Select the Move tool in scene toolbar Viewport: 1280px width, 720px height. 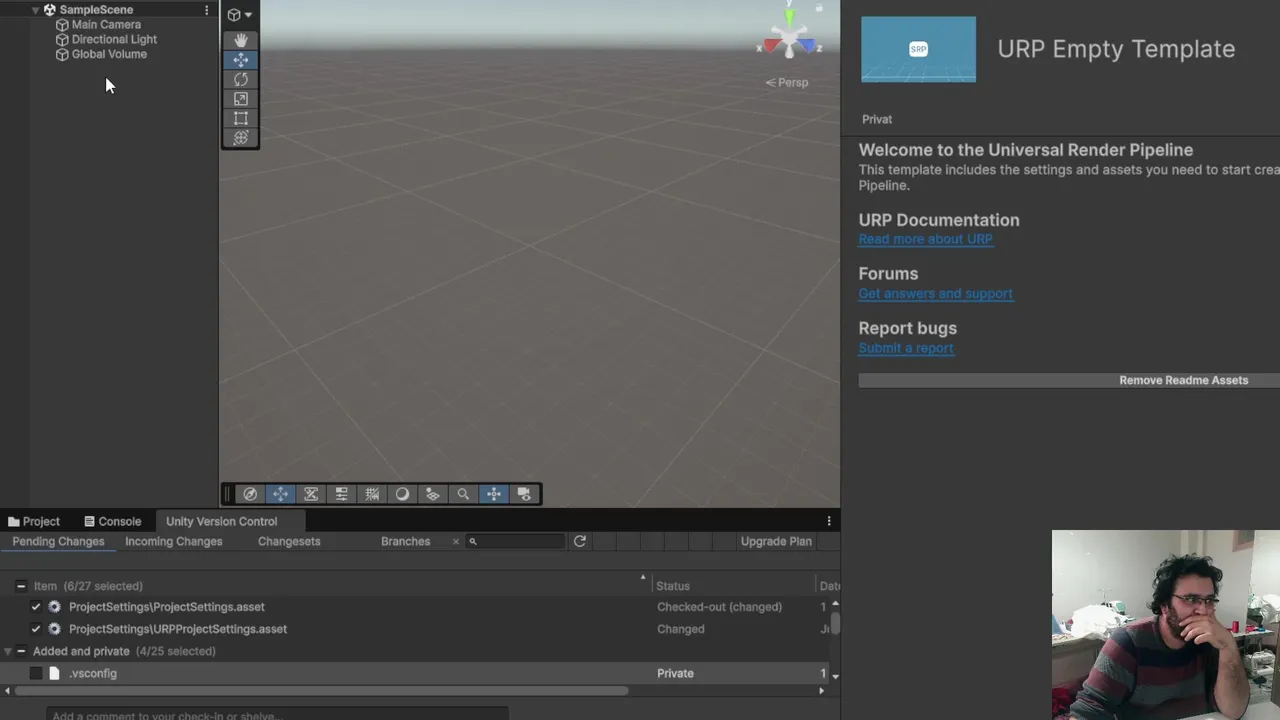[x=240, y=60]
